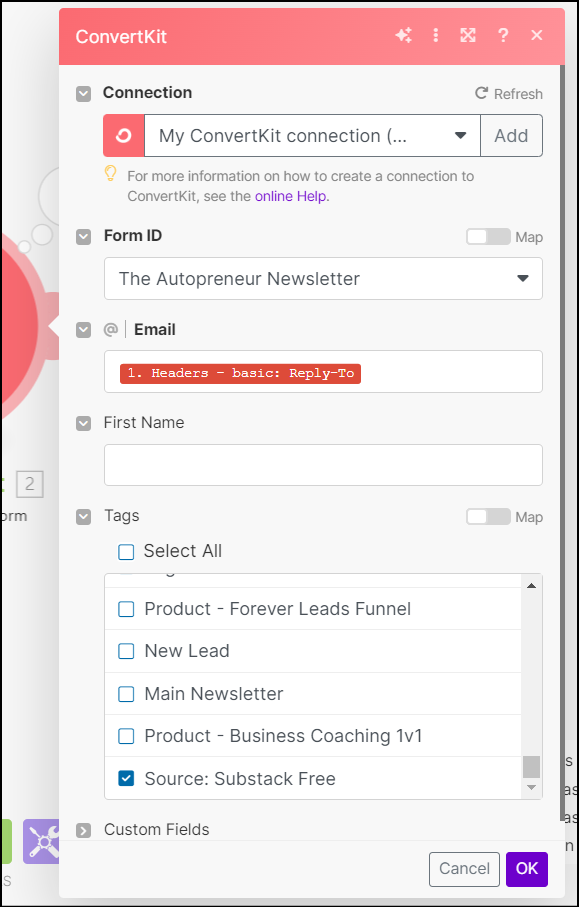Check Product - Business Coaching 1v1 tag

[x=126, y=736]
